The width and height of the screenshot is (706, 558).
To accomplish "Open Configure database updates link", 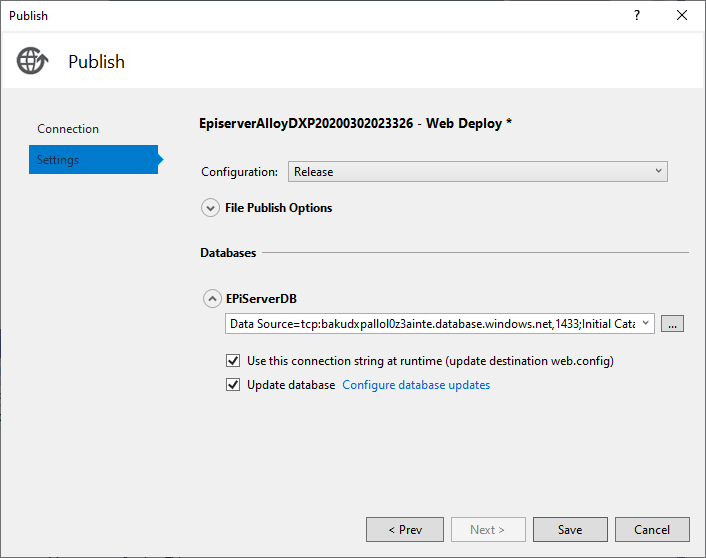I will (416, 385).
